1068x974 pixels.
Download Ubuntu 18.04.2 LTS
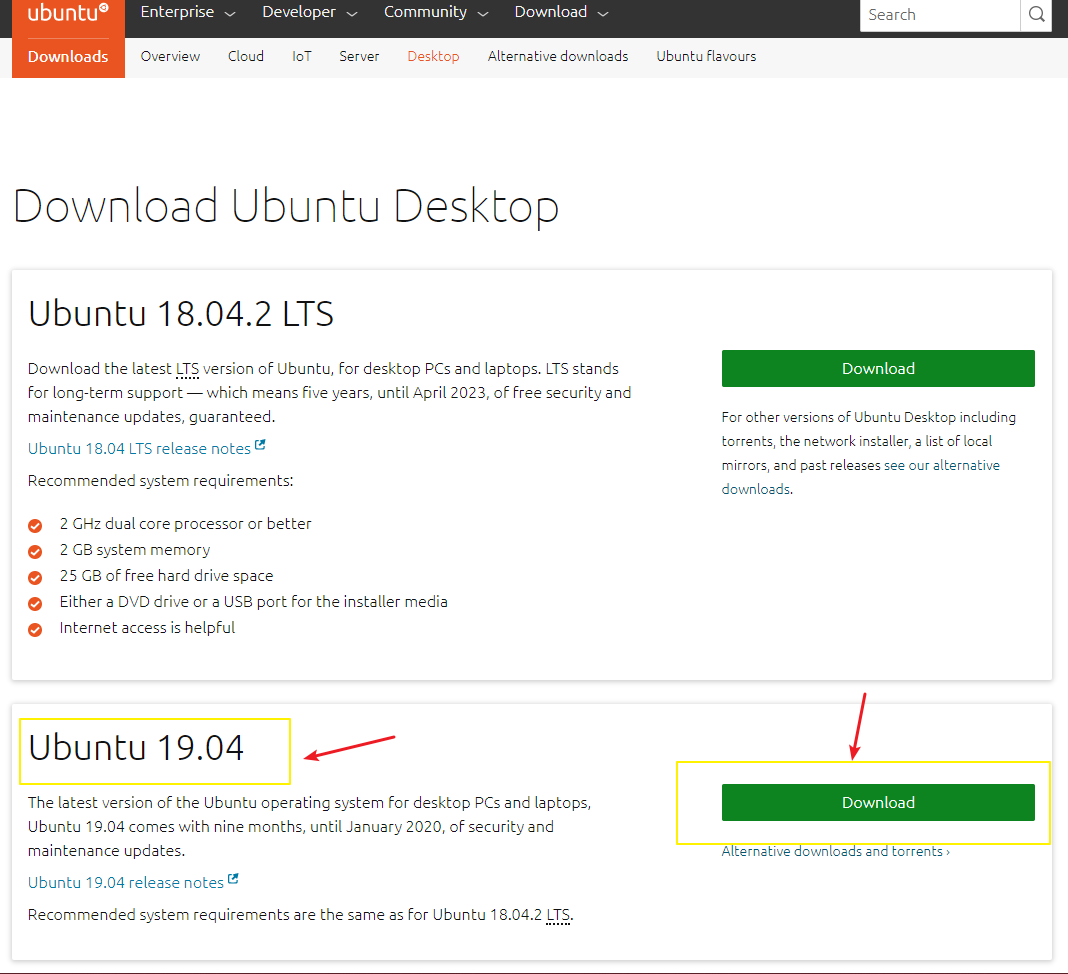coord(878,368)
